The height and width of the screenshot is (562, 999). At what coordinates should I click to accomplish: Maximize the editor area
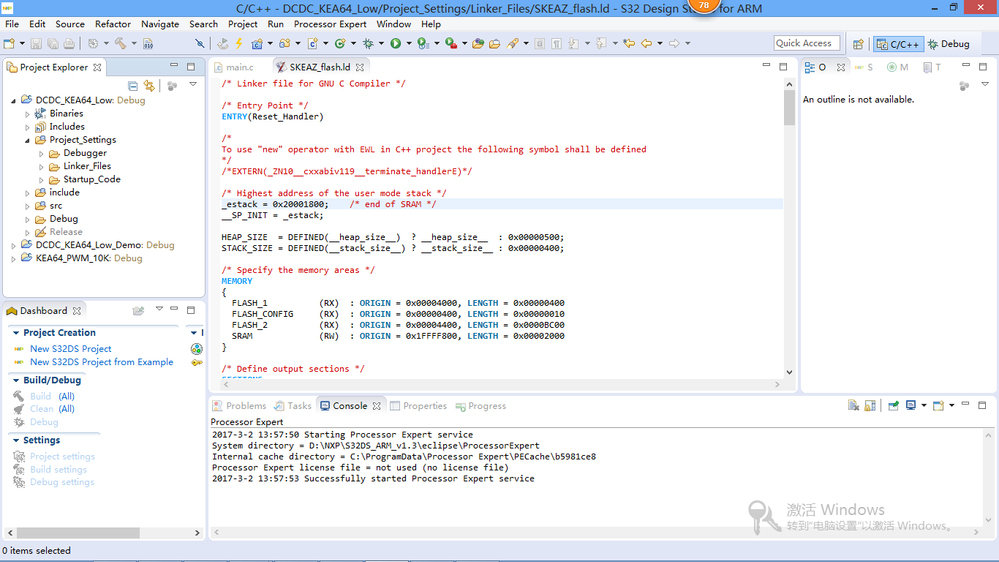(784, 66)
